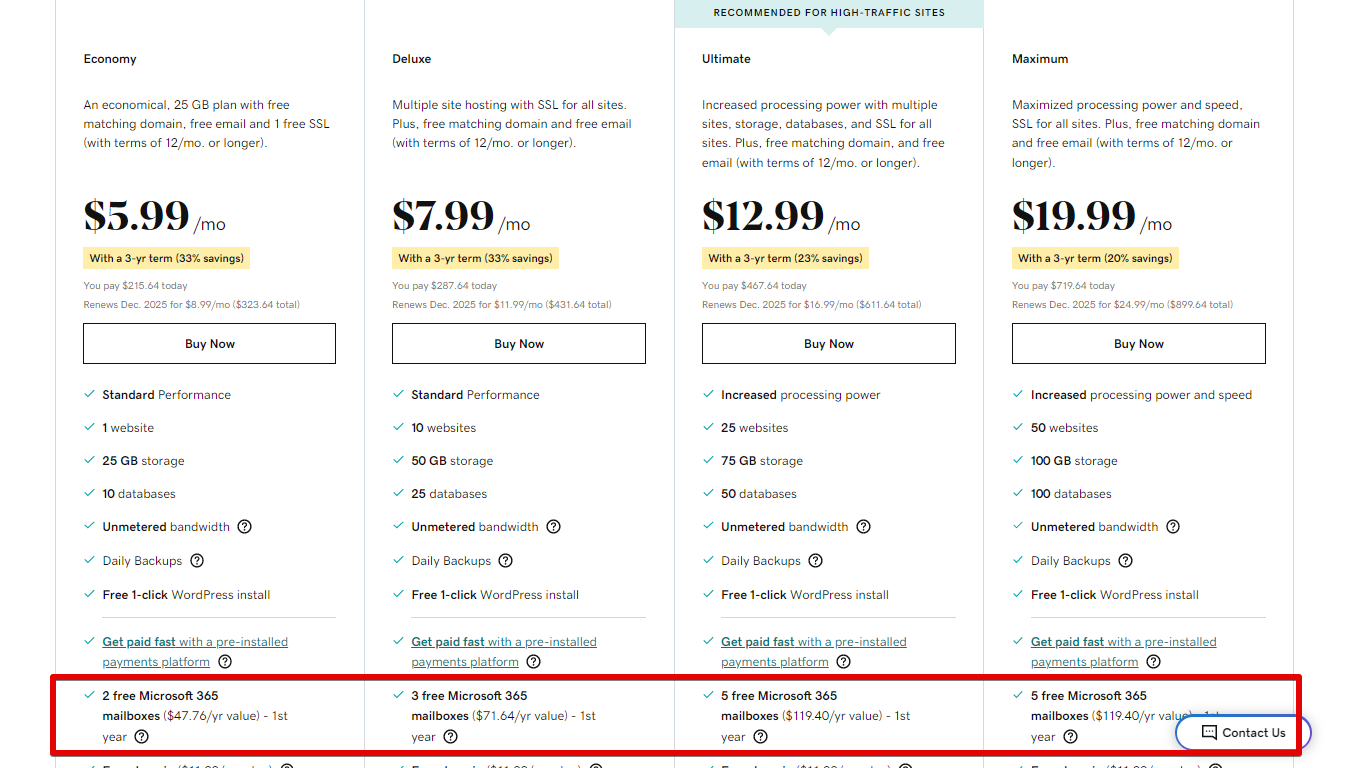
Task: Click Buy Now for the Deluxe plan
Action: click(519, 344)
